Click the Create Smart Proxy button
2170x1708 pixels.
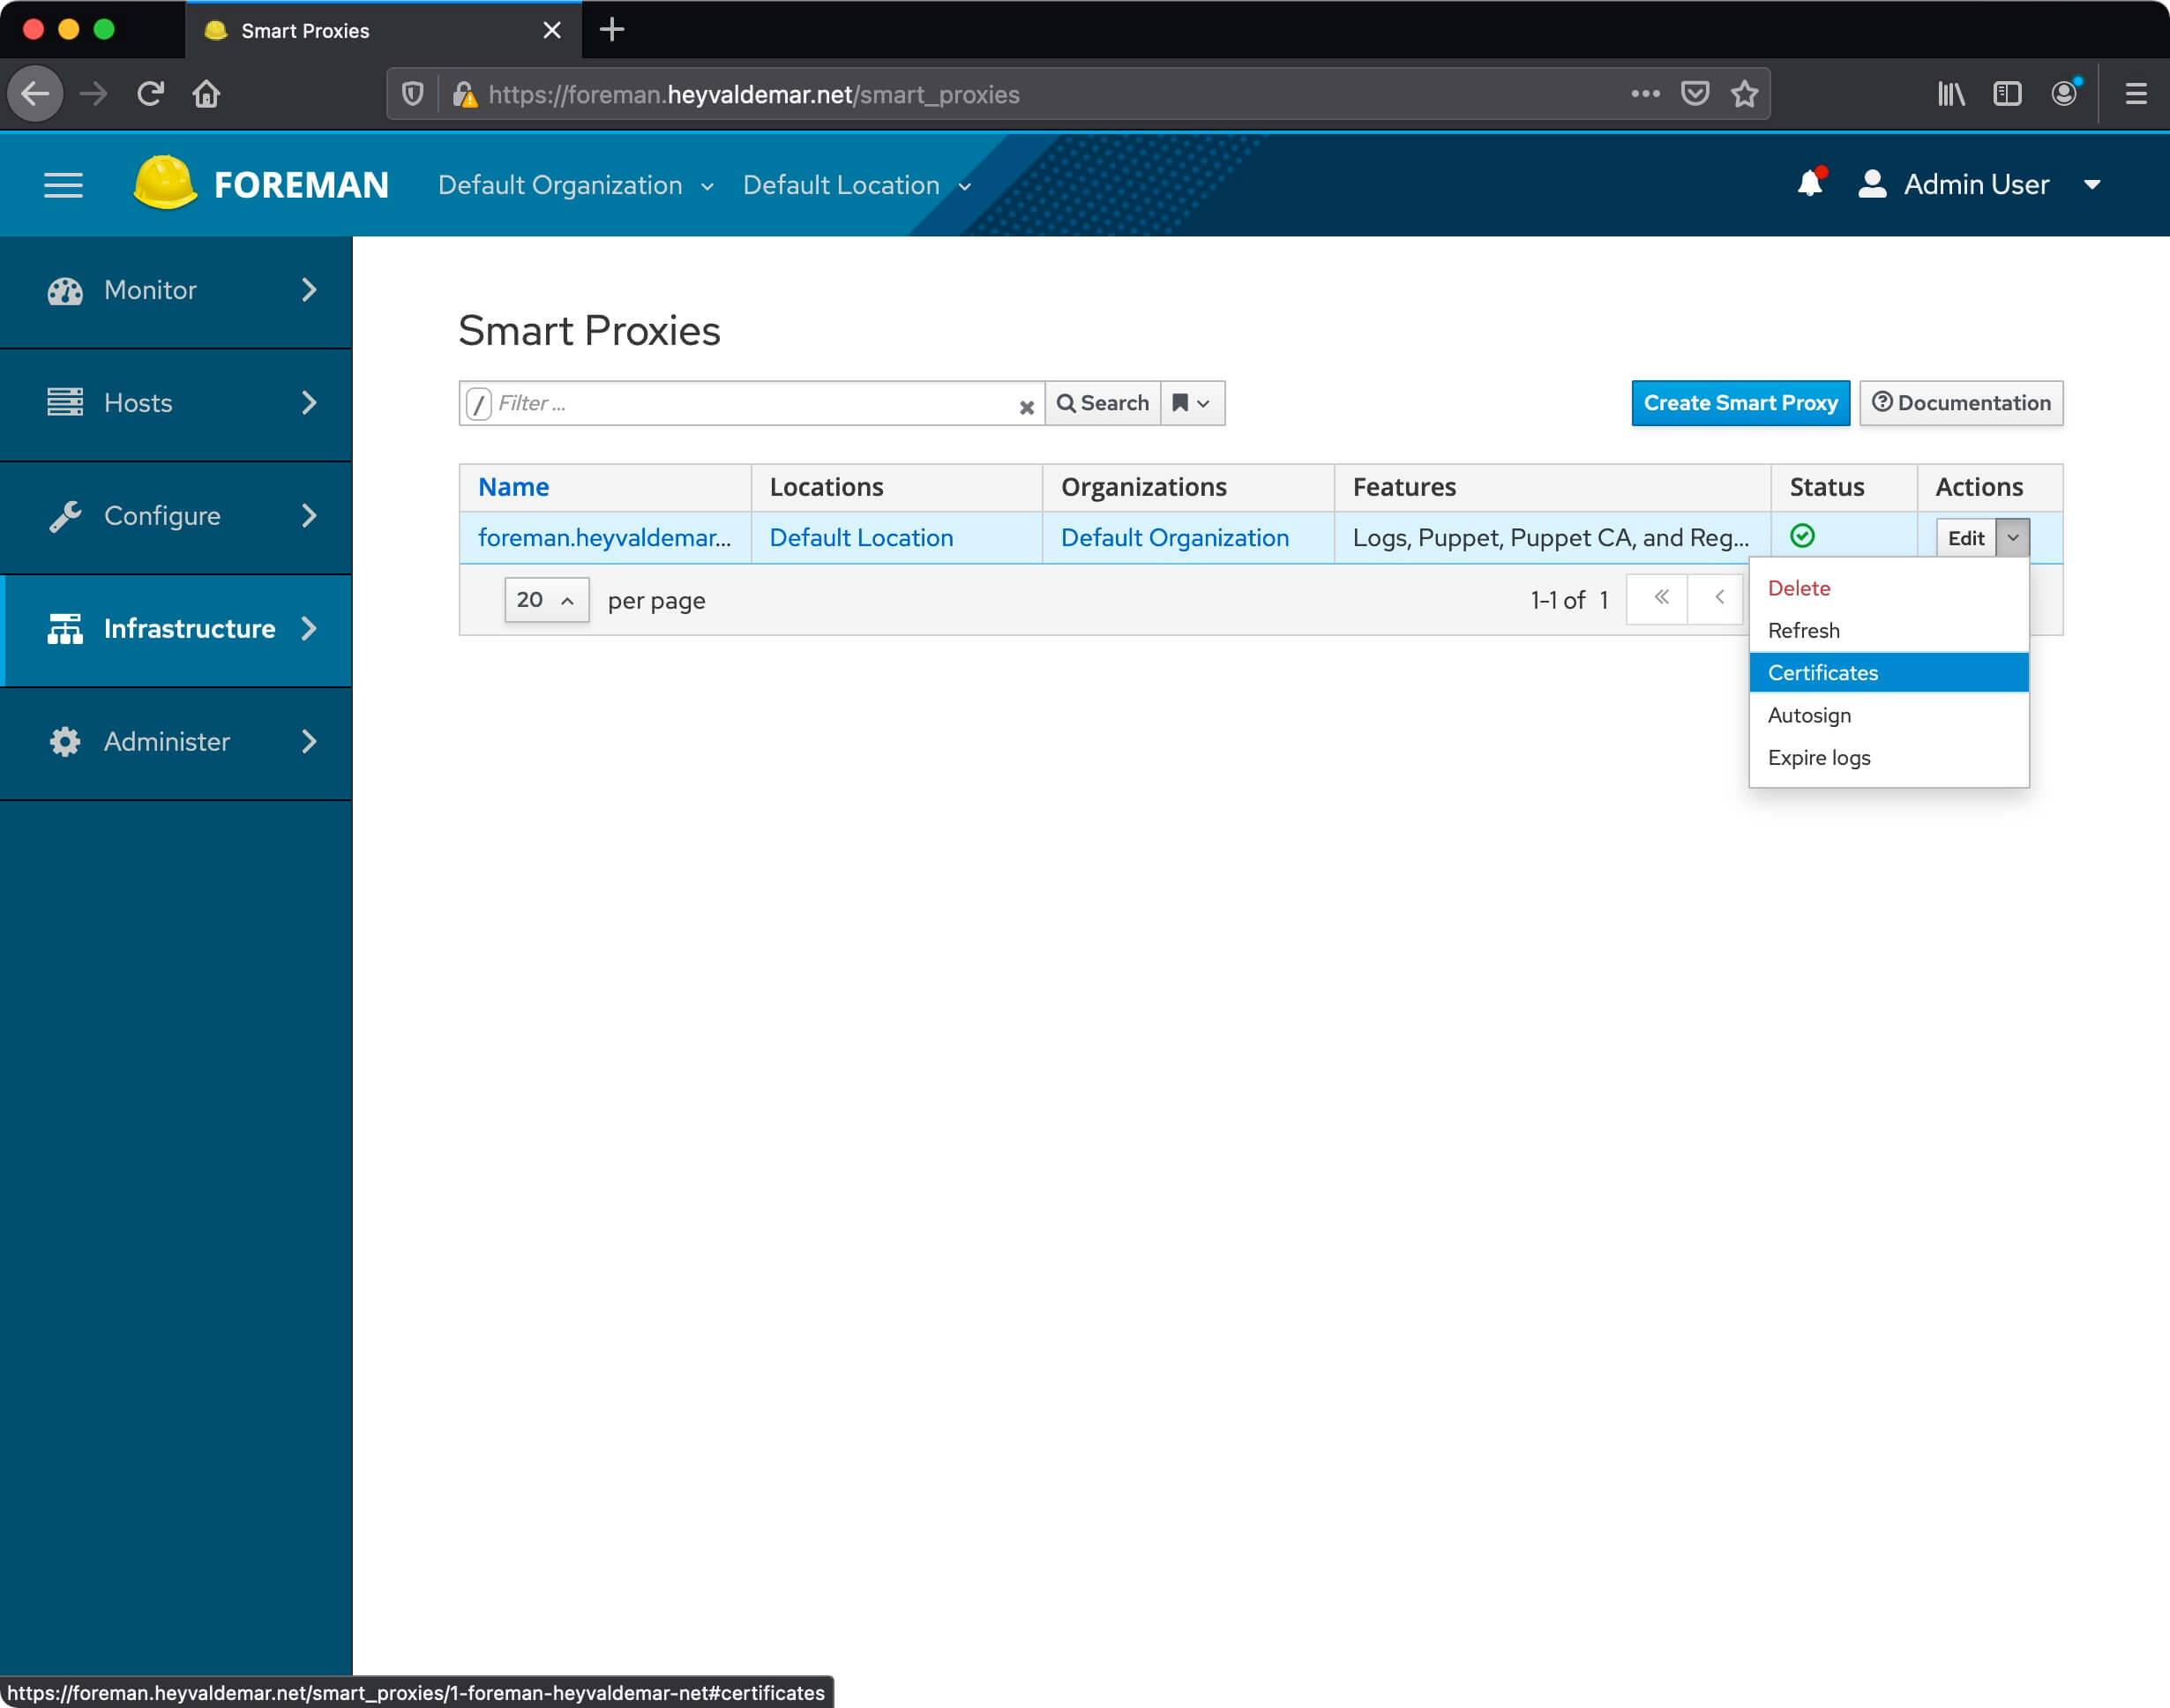(x=1739, y=403)
